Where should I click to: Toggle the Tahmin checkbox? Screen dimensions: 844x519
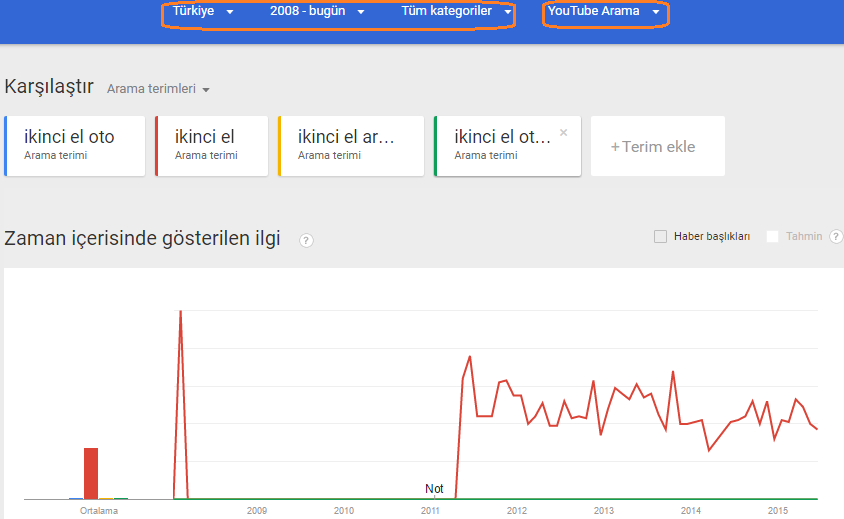point(772,236)
